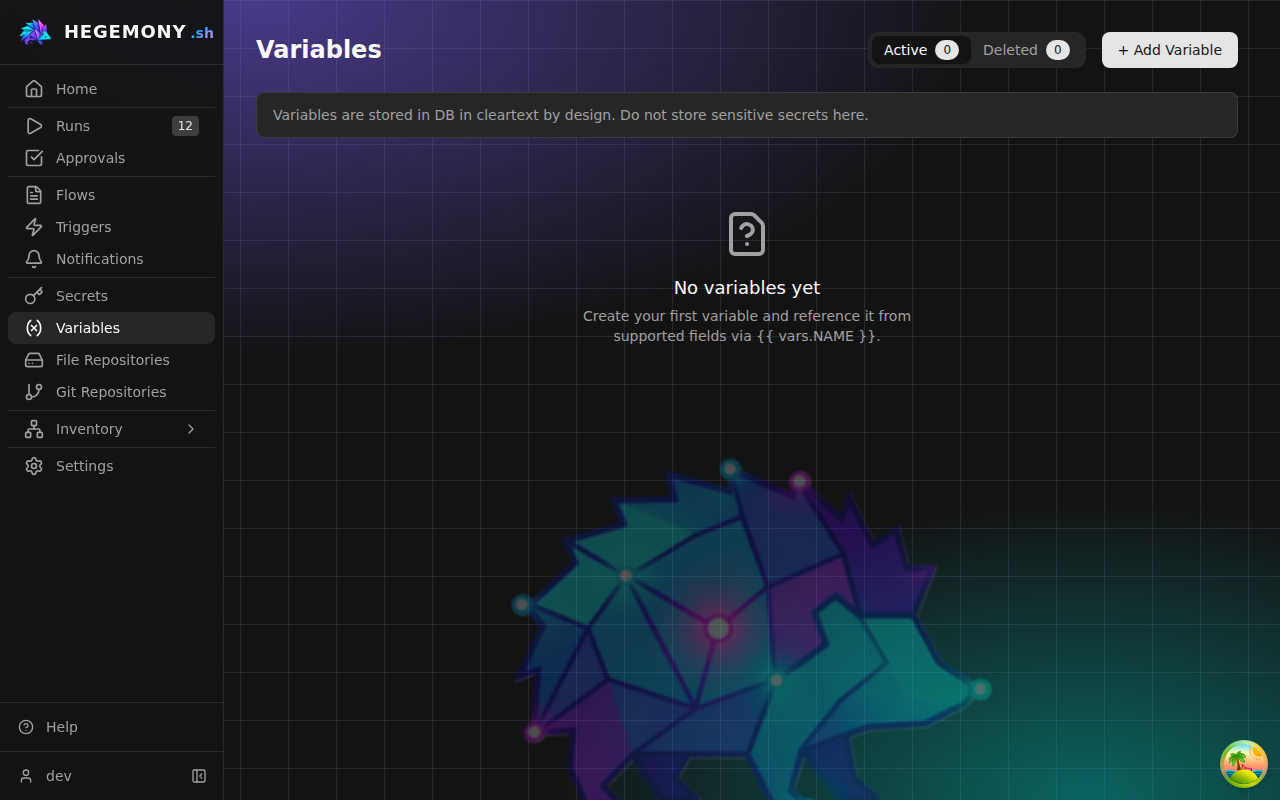Screen dimensions: 1280x800
Task: Click the HEGEMONY.sh brand text
Action: 139,32
